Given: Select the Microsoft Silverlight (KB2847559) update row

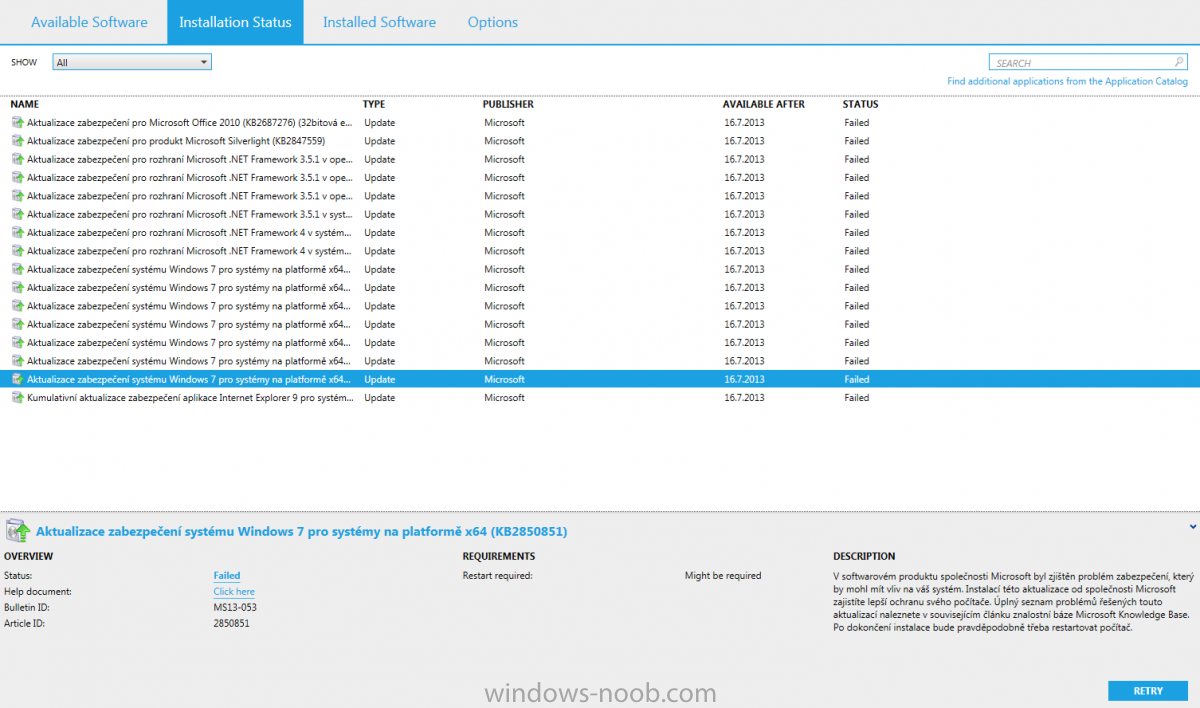Looking at the screenshot, I should click(600, 141).
